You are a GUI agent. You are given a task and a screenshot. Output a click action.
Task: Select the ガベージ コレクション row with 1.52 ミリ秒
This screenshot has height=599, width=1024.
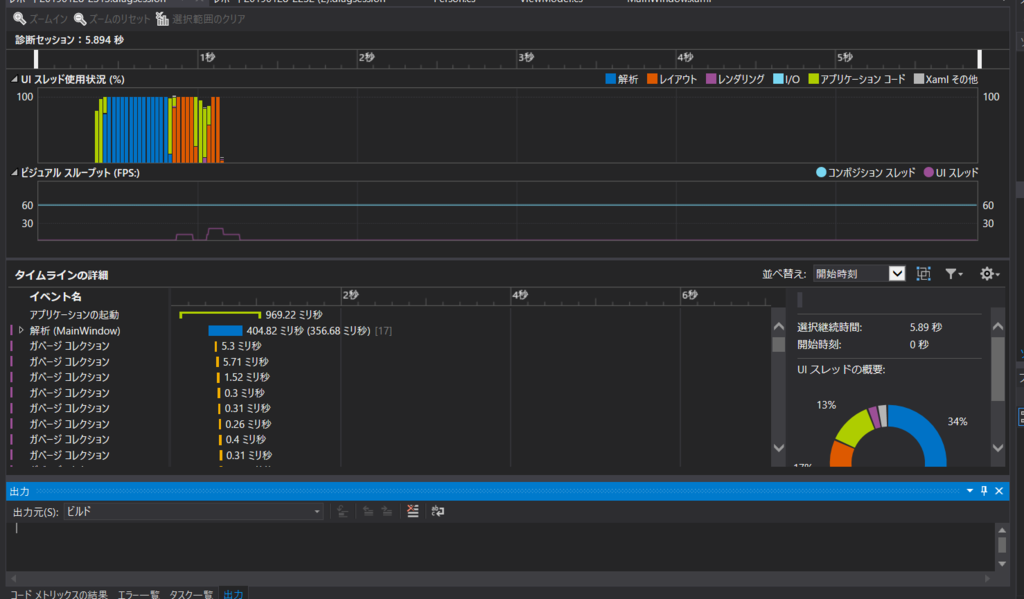389,378
